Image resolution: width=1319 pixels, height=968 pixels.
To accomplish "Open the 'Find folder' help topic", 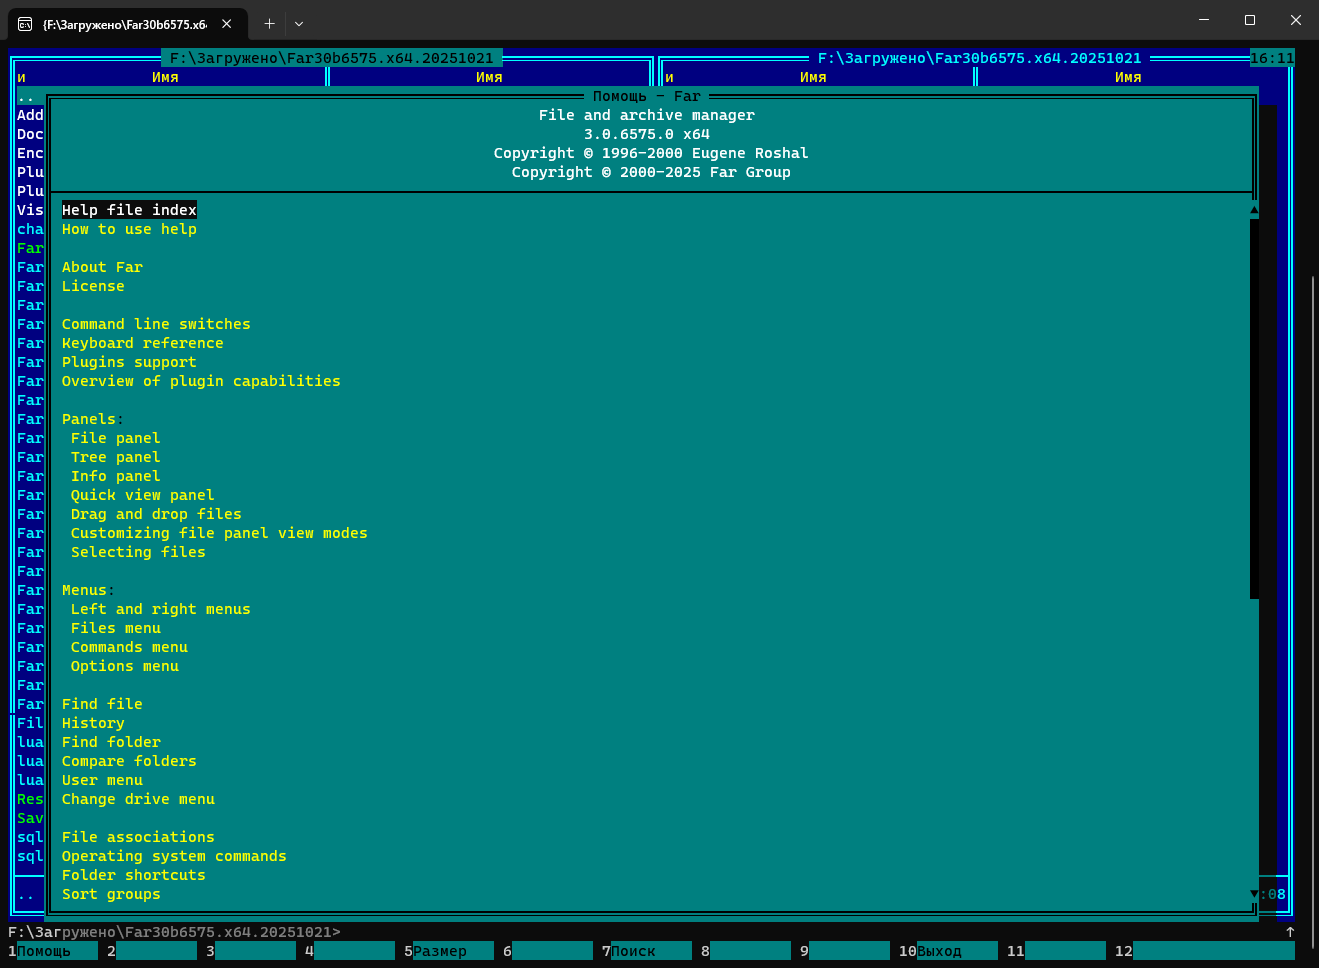I will coord(111,742).
